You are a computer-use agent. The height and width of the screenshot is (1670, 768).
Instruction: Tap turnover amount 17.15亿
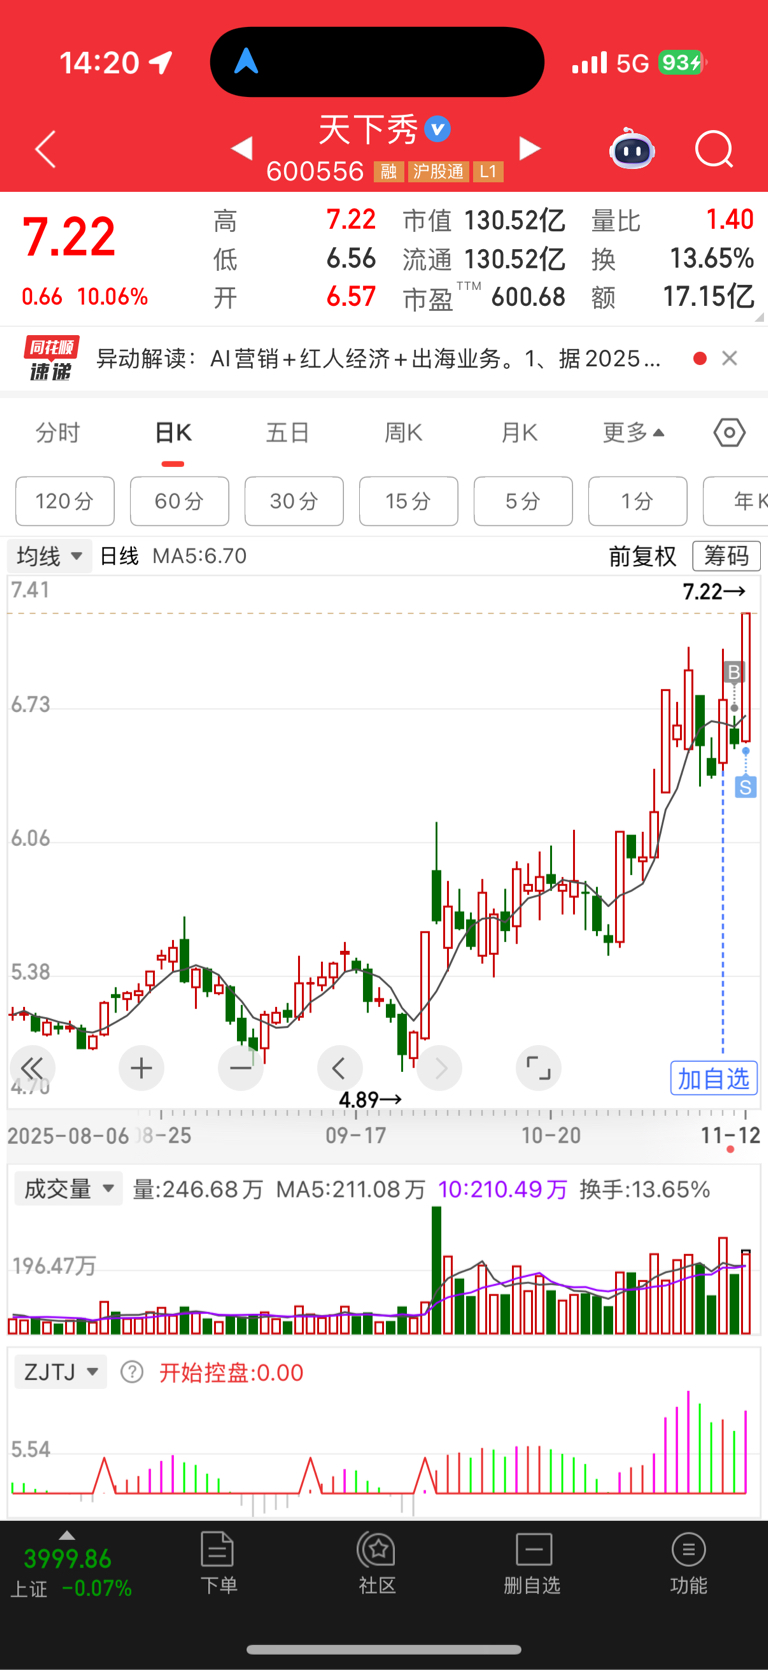point(709,297)
